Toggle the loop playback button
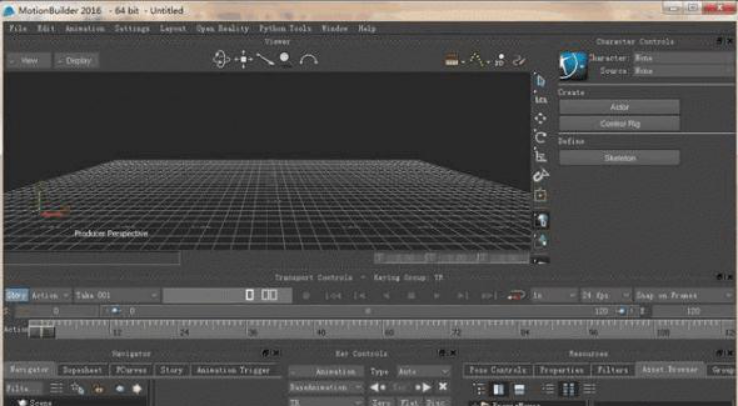This screenshot has width=738, height=406. [x=516, y=295]
